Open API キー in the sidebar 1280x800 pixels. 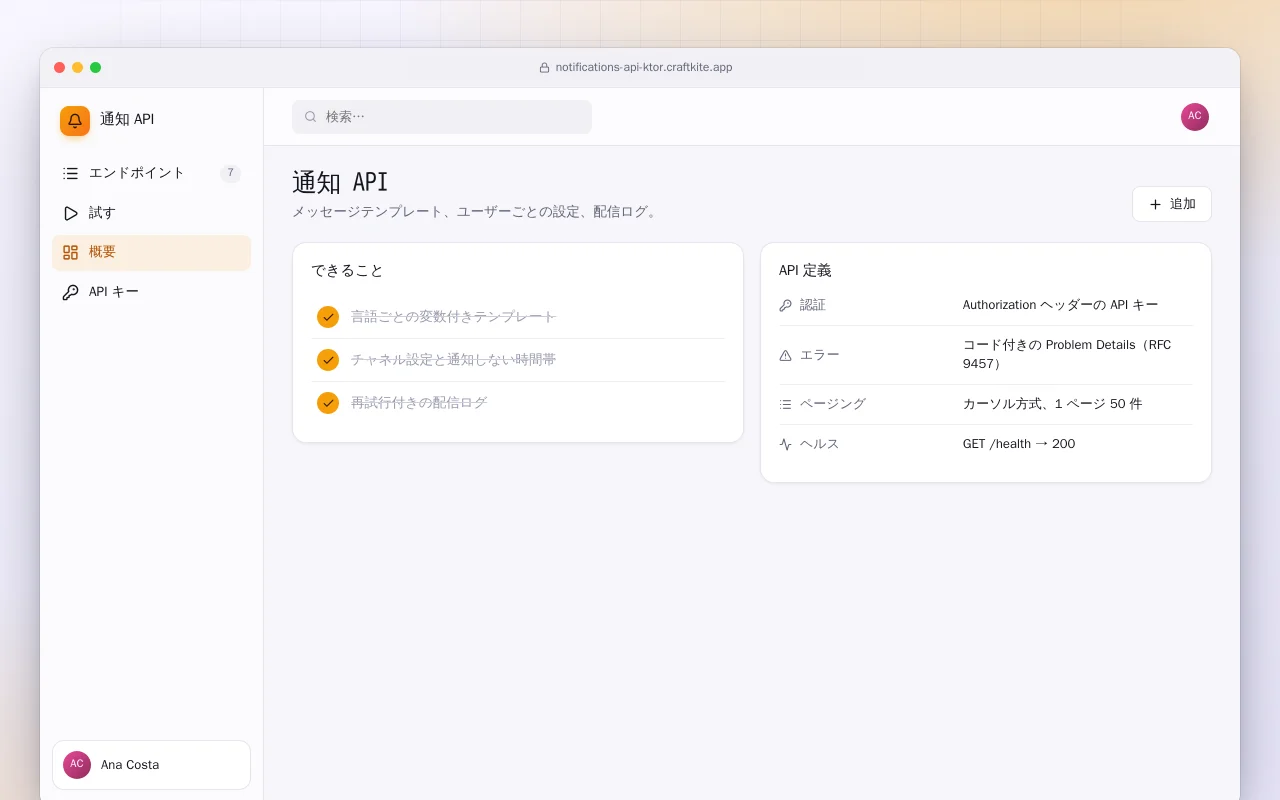coord(151,293)
